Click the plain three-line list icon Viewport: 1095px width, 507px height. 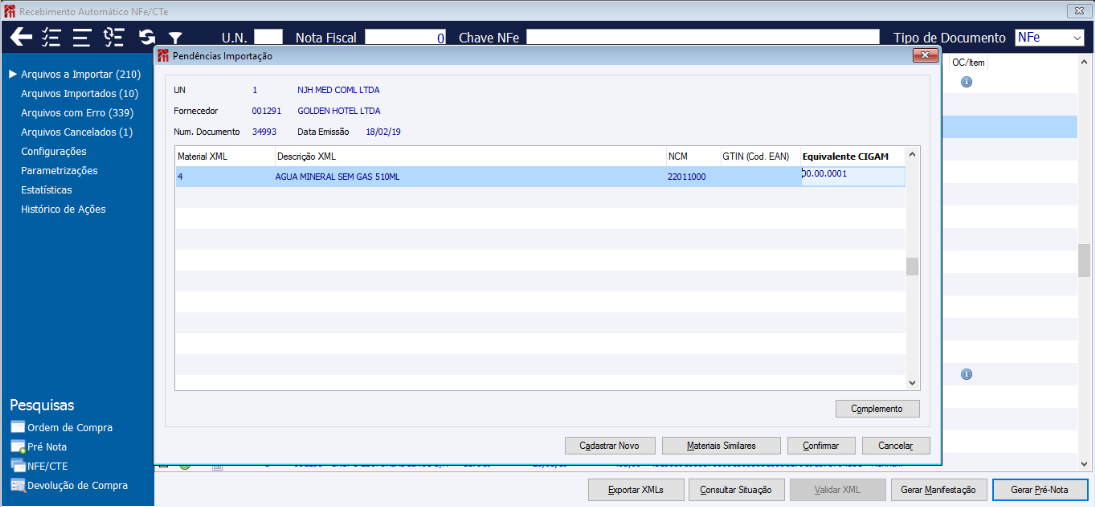point(82,37)
